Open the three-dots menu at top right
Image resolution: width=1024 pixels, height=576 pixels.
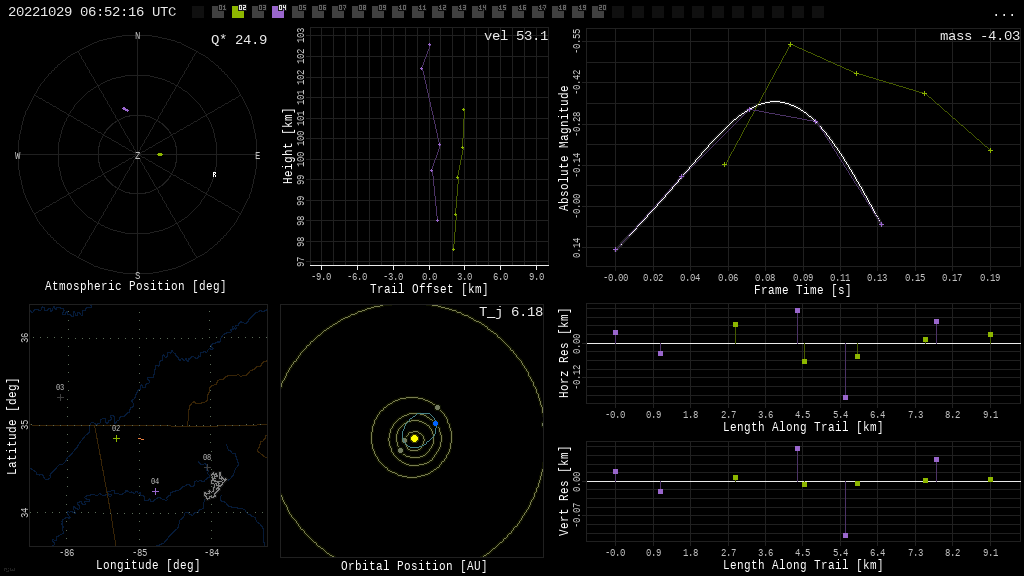pos(1003,13)
